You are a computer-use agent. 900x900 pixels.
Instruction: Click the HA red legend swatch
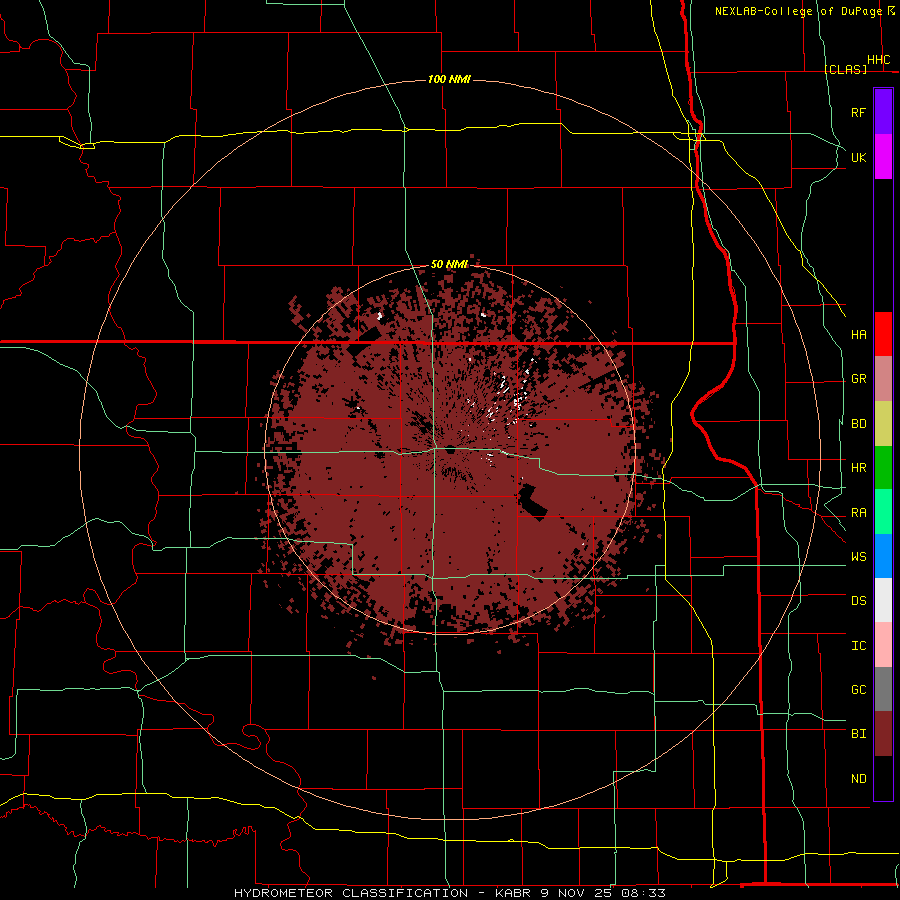click(x=883, y=334)
